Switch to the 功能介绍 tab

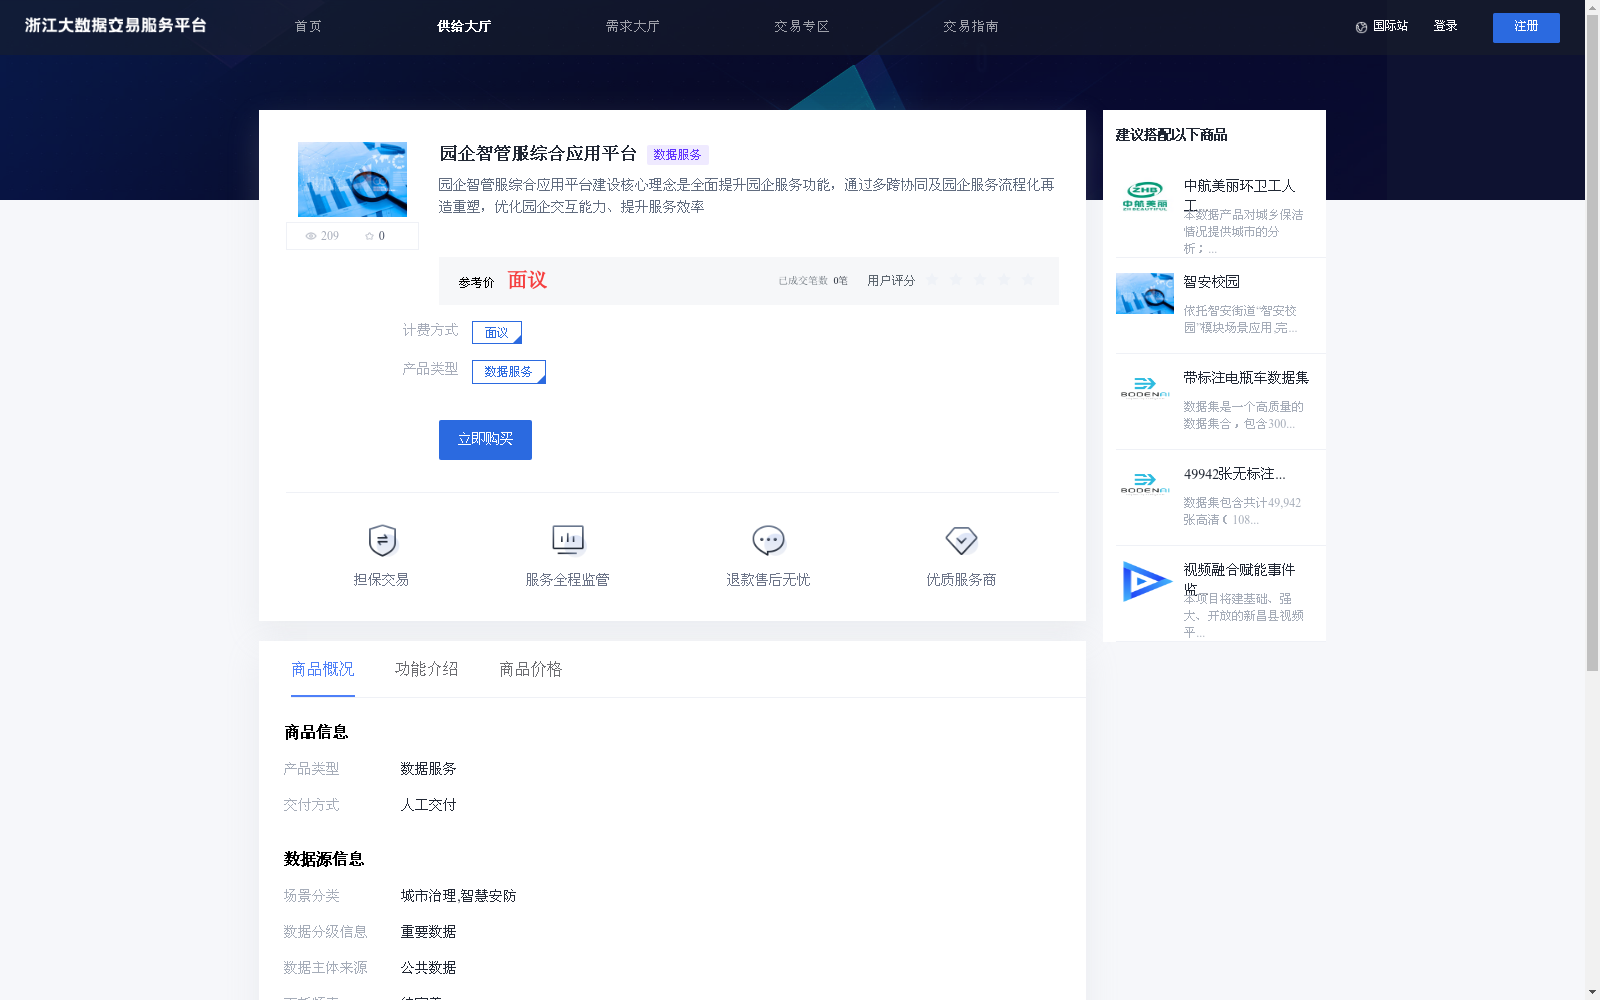[x=427, y=669]
